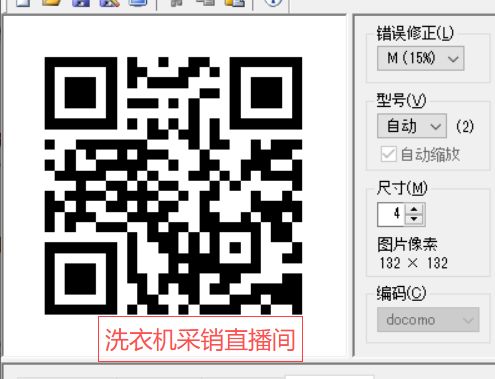Decrease 尺寸 with the down arrow
Viewport: 495px width, 379px height.
pos(414,219)
